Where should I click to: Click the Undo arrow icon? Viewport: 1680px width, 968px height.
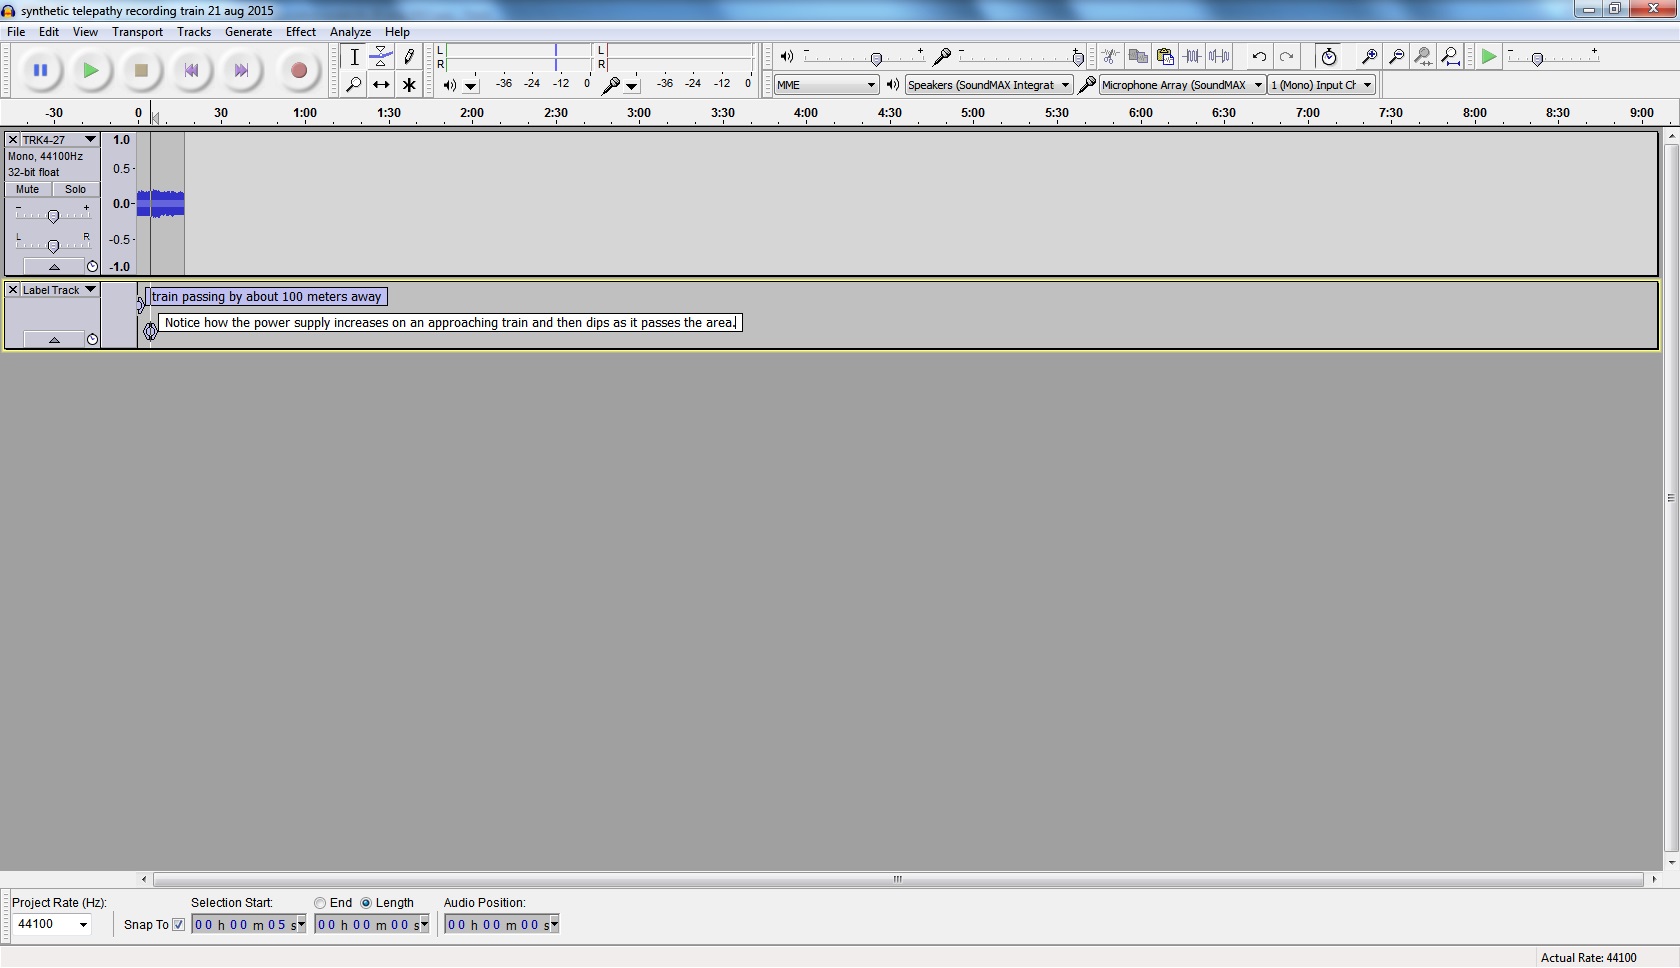(1259, 57)
